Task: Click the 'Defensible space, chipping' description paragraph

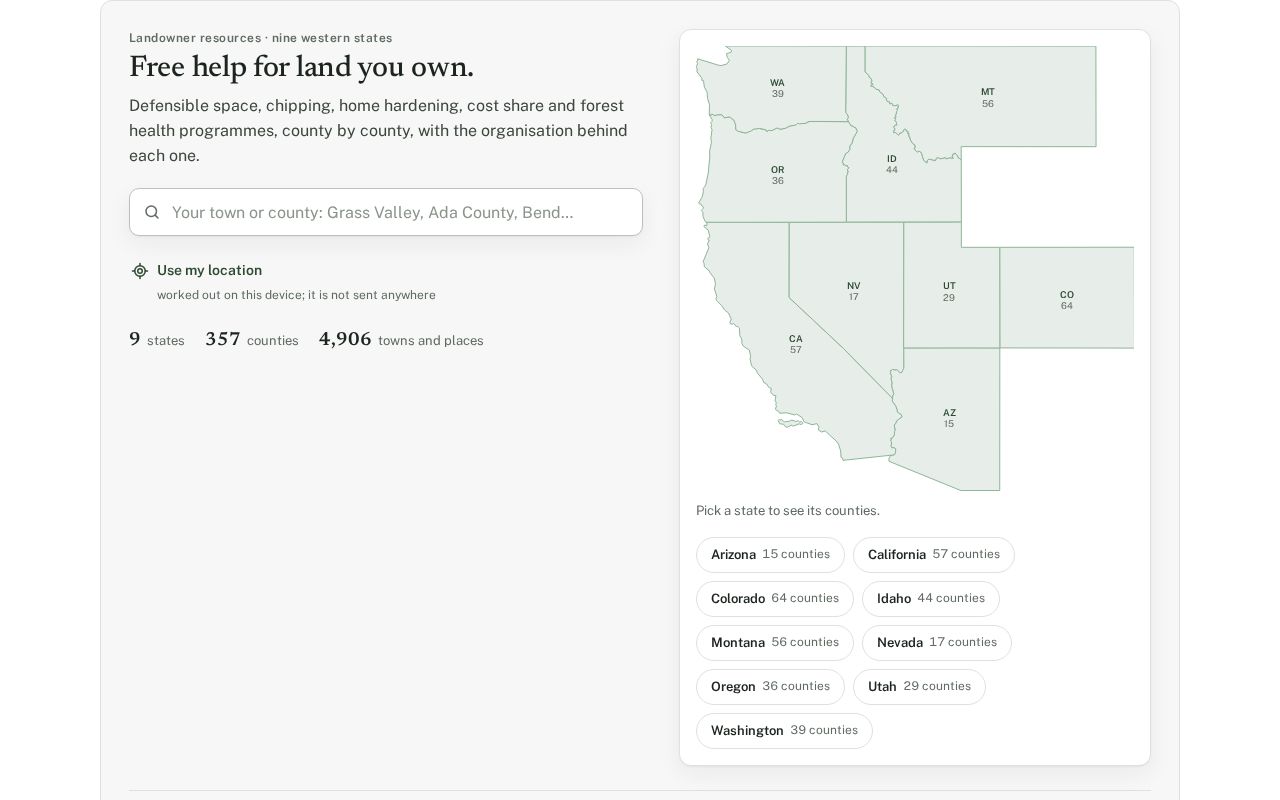Action: [x=379, y=131]
